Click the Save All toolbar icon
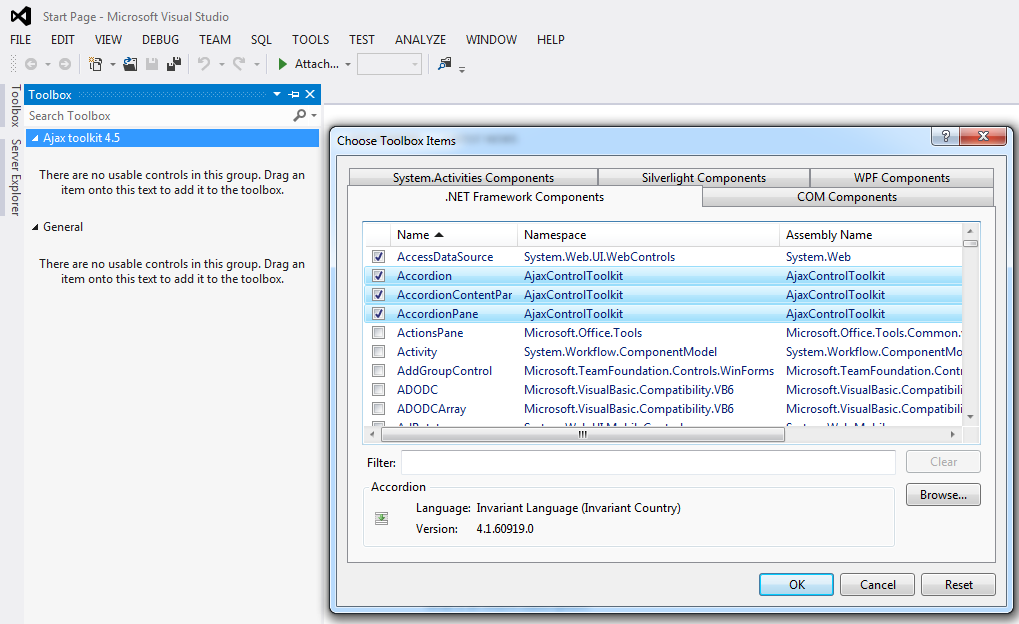 coord(174,64)
